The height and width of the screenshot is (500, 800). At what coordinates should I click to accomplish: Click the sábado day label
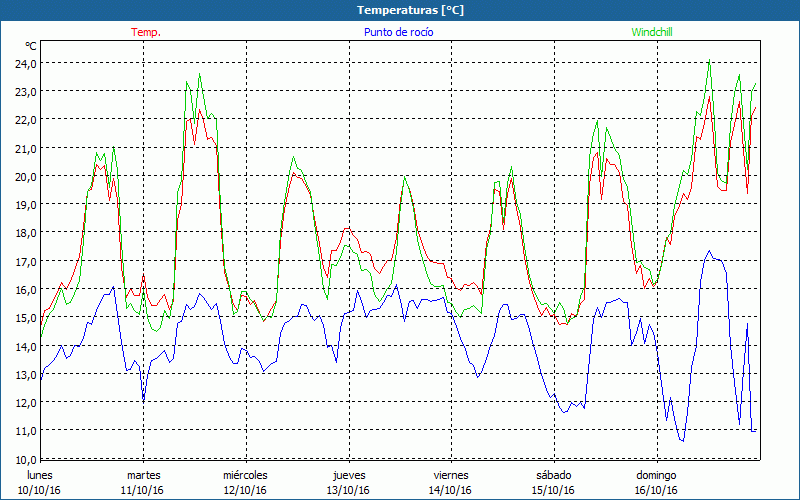pyautogui.click(x=553, y=475)
